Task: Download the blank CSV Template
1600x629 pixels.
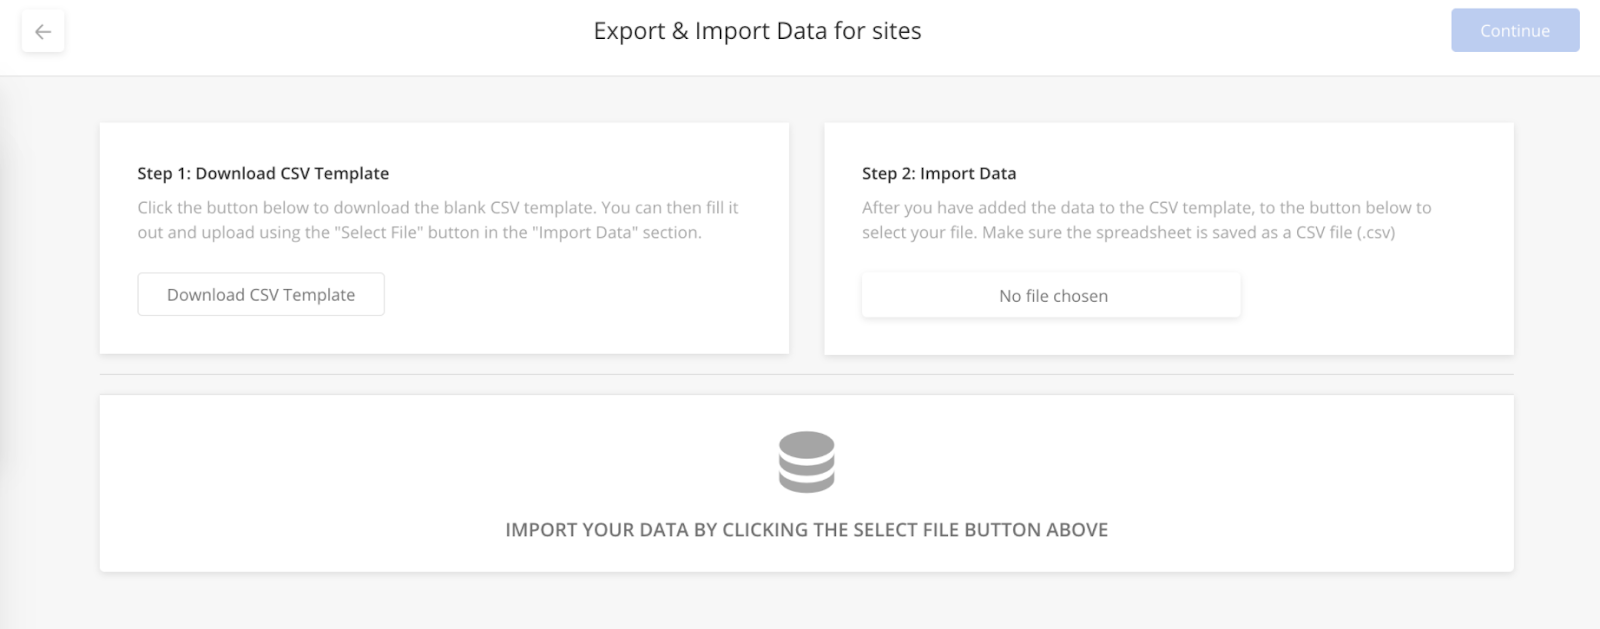Action: pos(261,294)
